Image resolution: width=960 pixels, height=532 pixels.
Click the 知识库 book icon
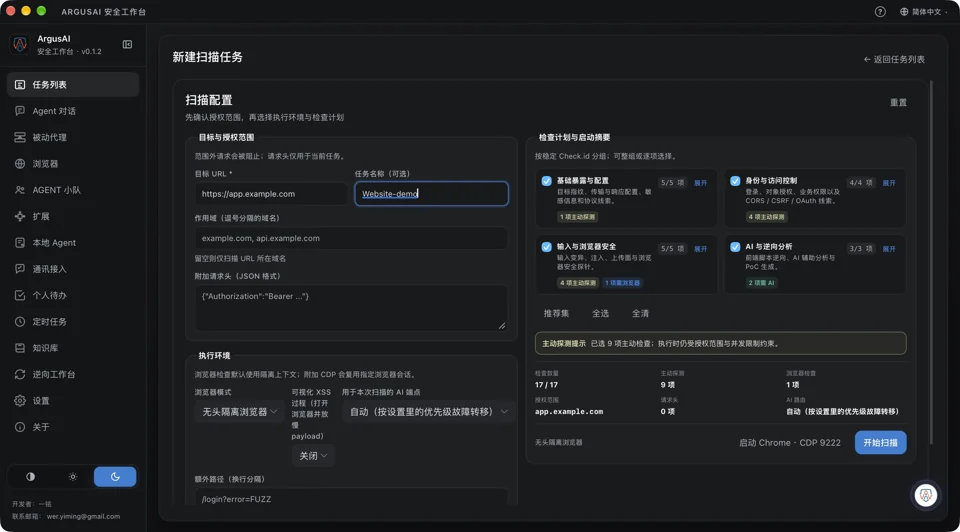click(x=20, y=348)
